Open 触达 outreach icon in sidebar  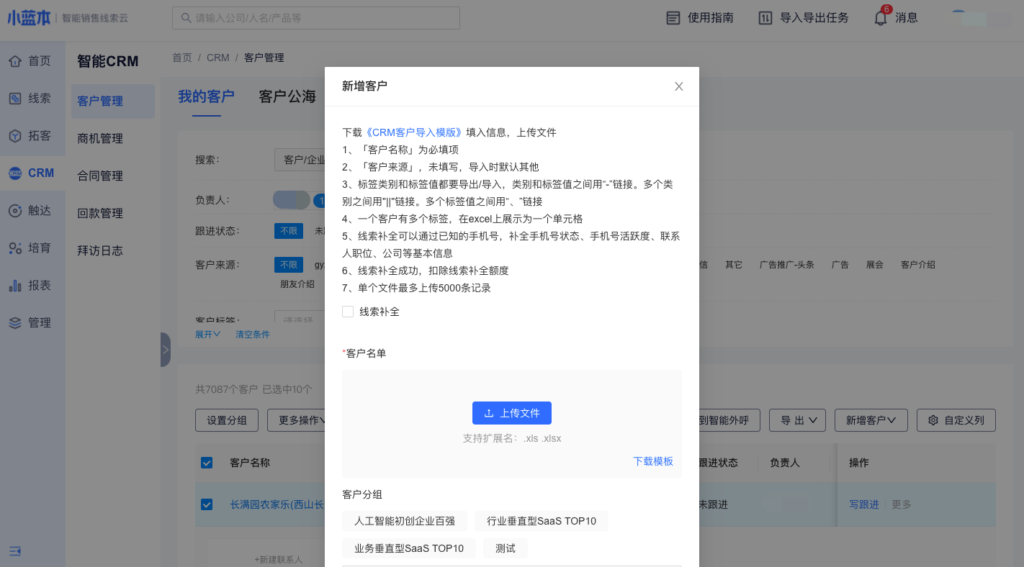point(15,211)
